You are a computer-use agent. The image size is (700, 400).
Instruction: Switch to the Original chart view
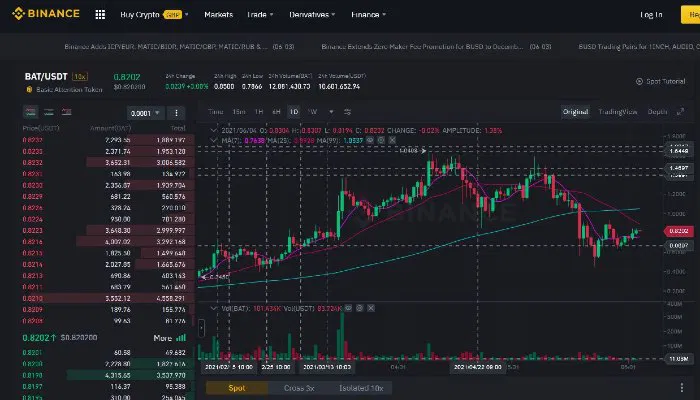point(575,112)
